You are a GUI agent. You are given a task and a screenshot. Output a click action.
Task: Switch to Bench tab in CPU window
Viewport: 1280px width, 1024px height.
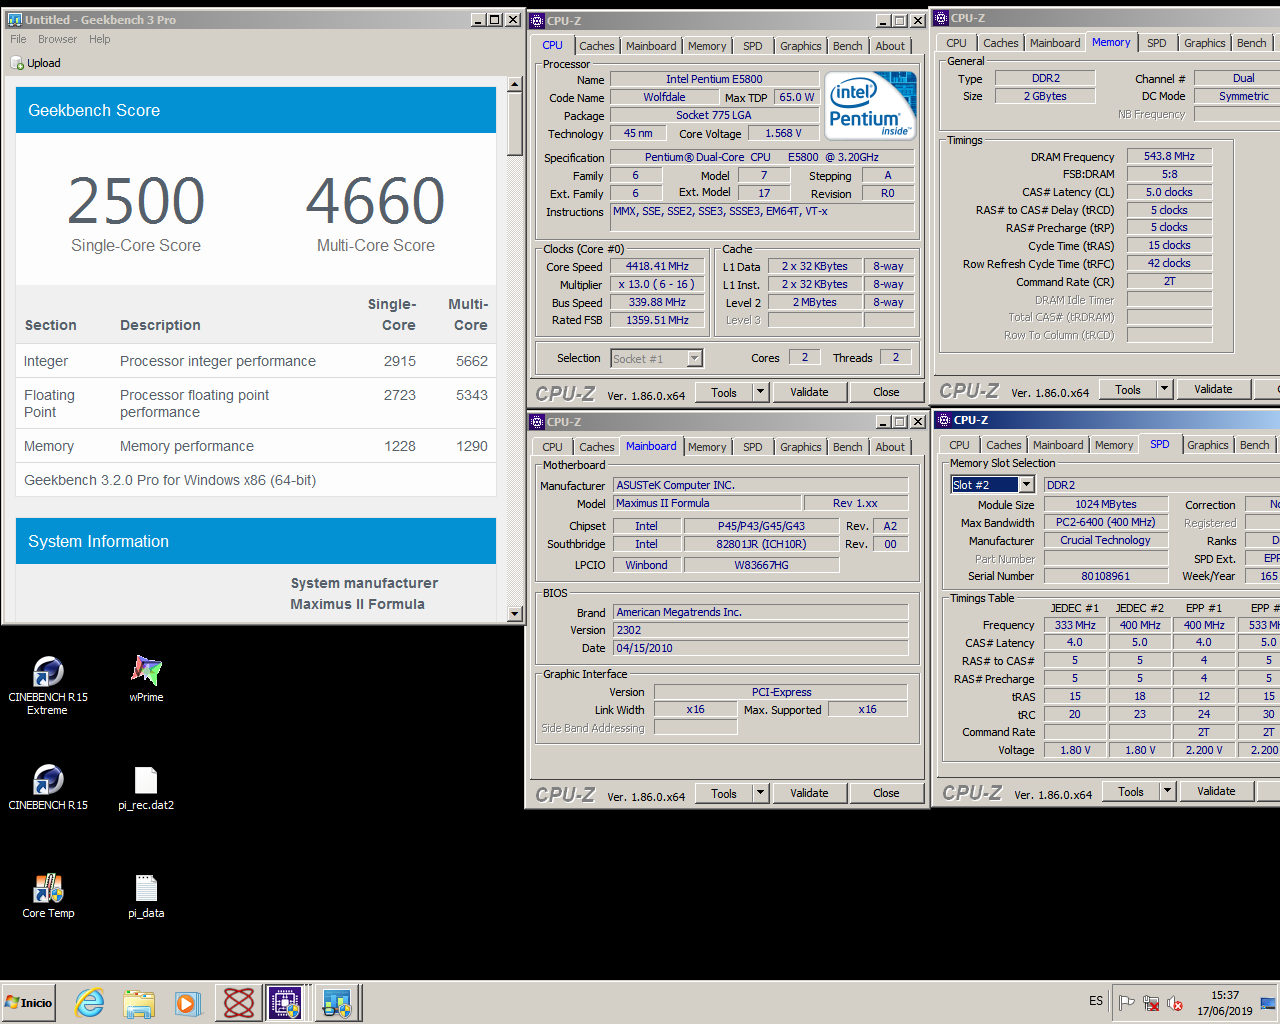tap(847, 46)
